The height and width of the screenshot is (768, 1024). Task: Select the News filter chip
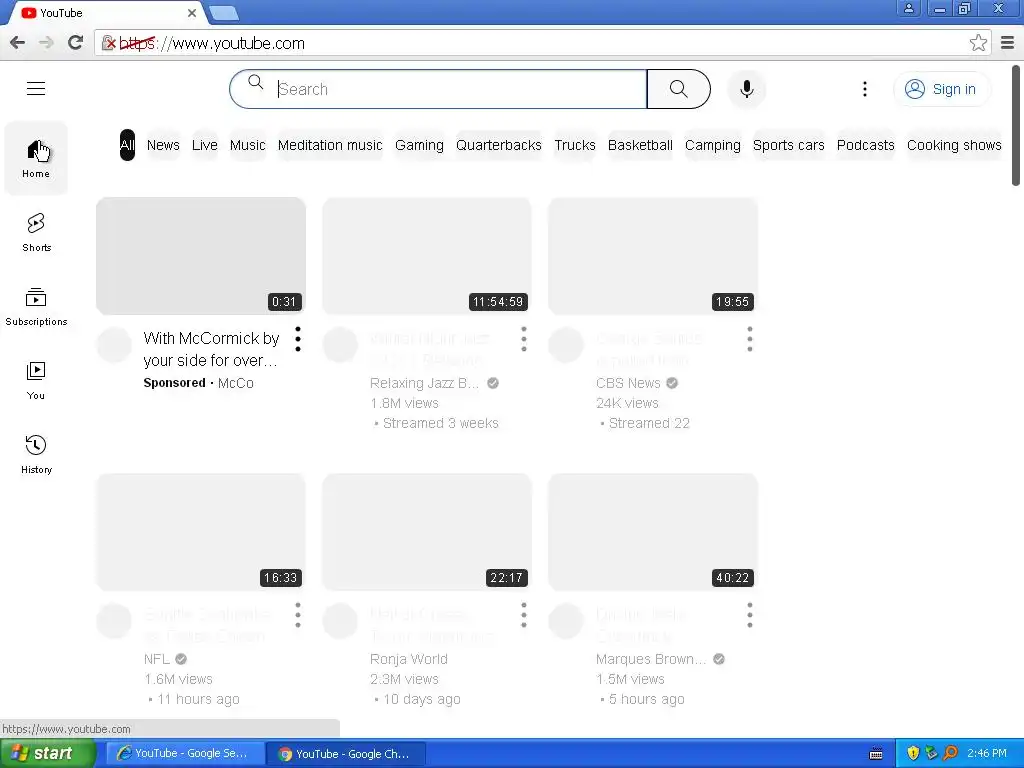pos(163,145)
